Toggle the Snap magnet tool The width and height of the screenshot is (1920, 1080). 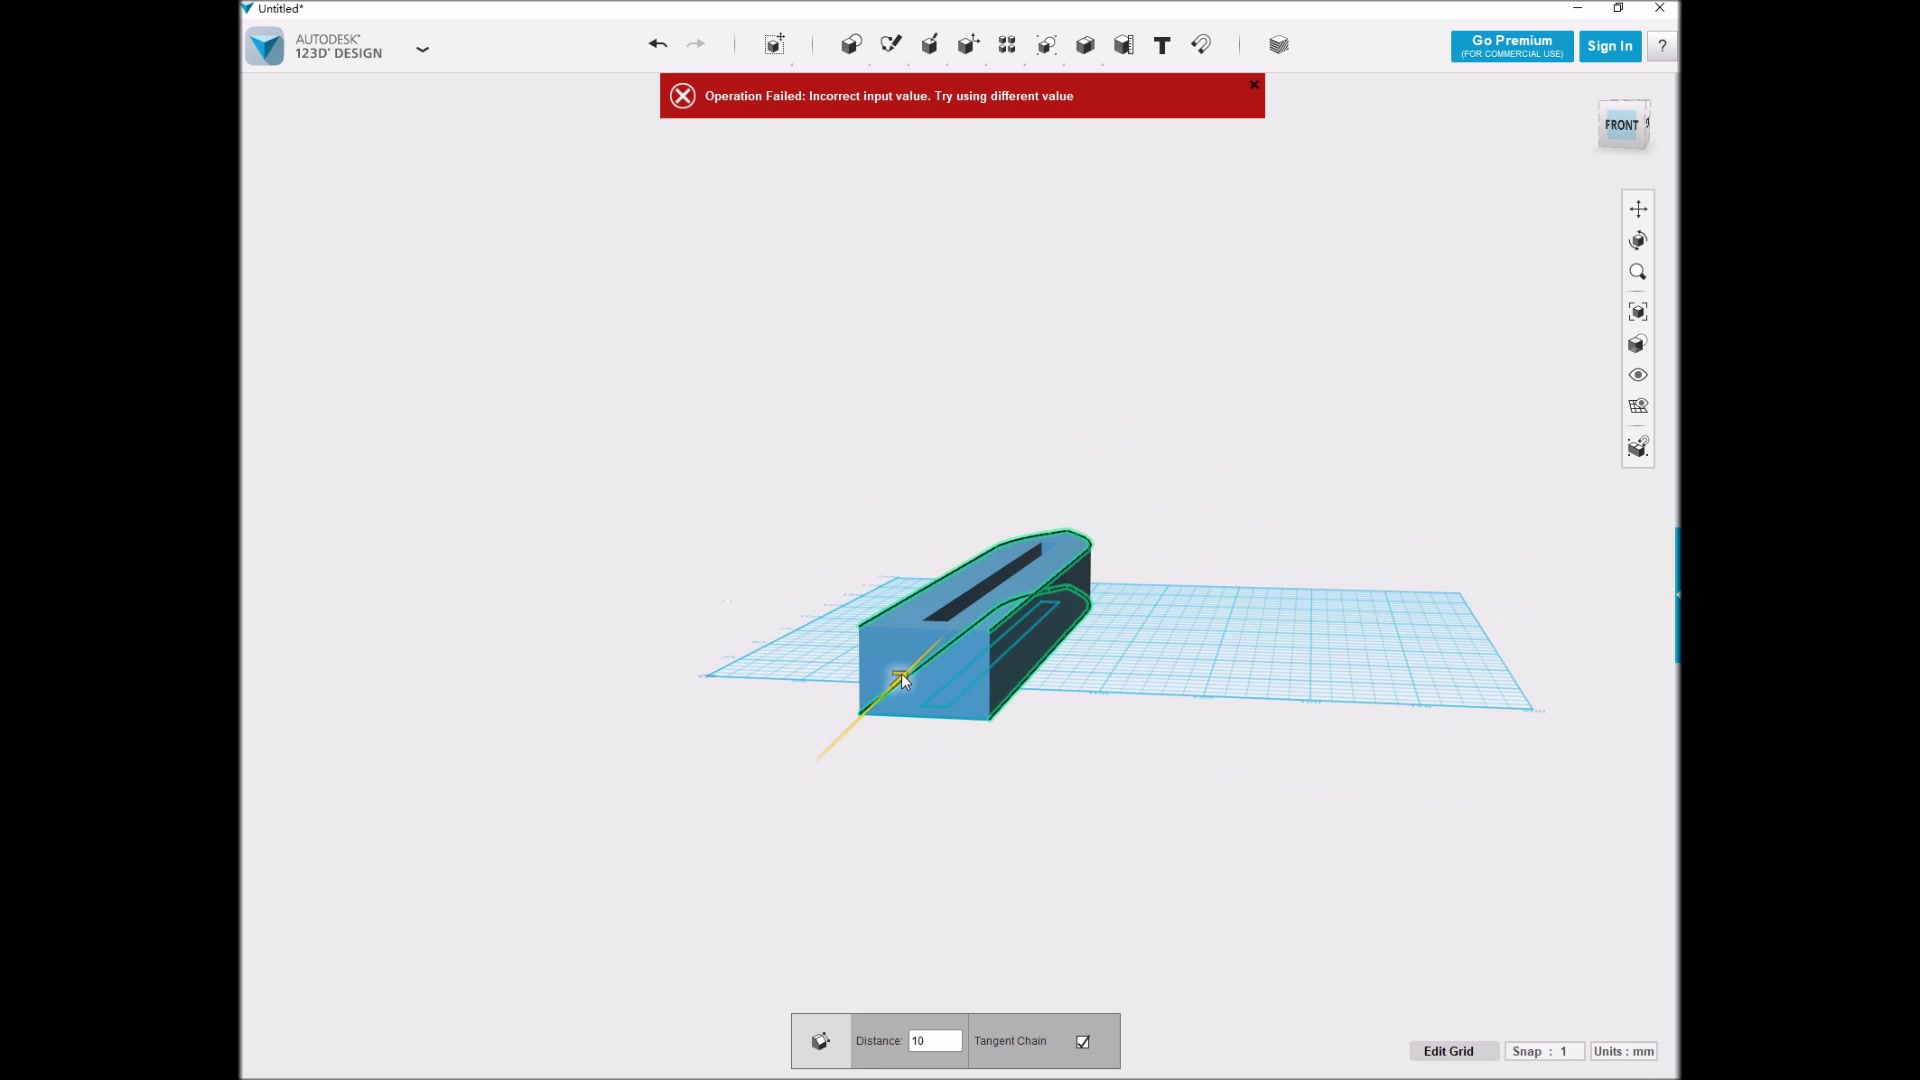[x=1201, y=45]
